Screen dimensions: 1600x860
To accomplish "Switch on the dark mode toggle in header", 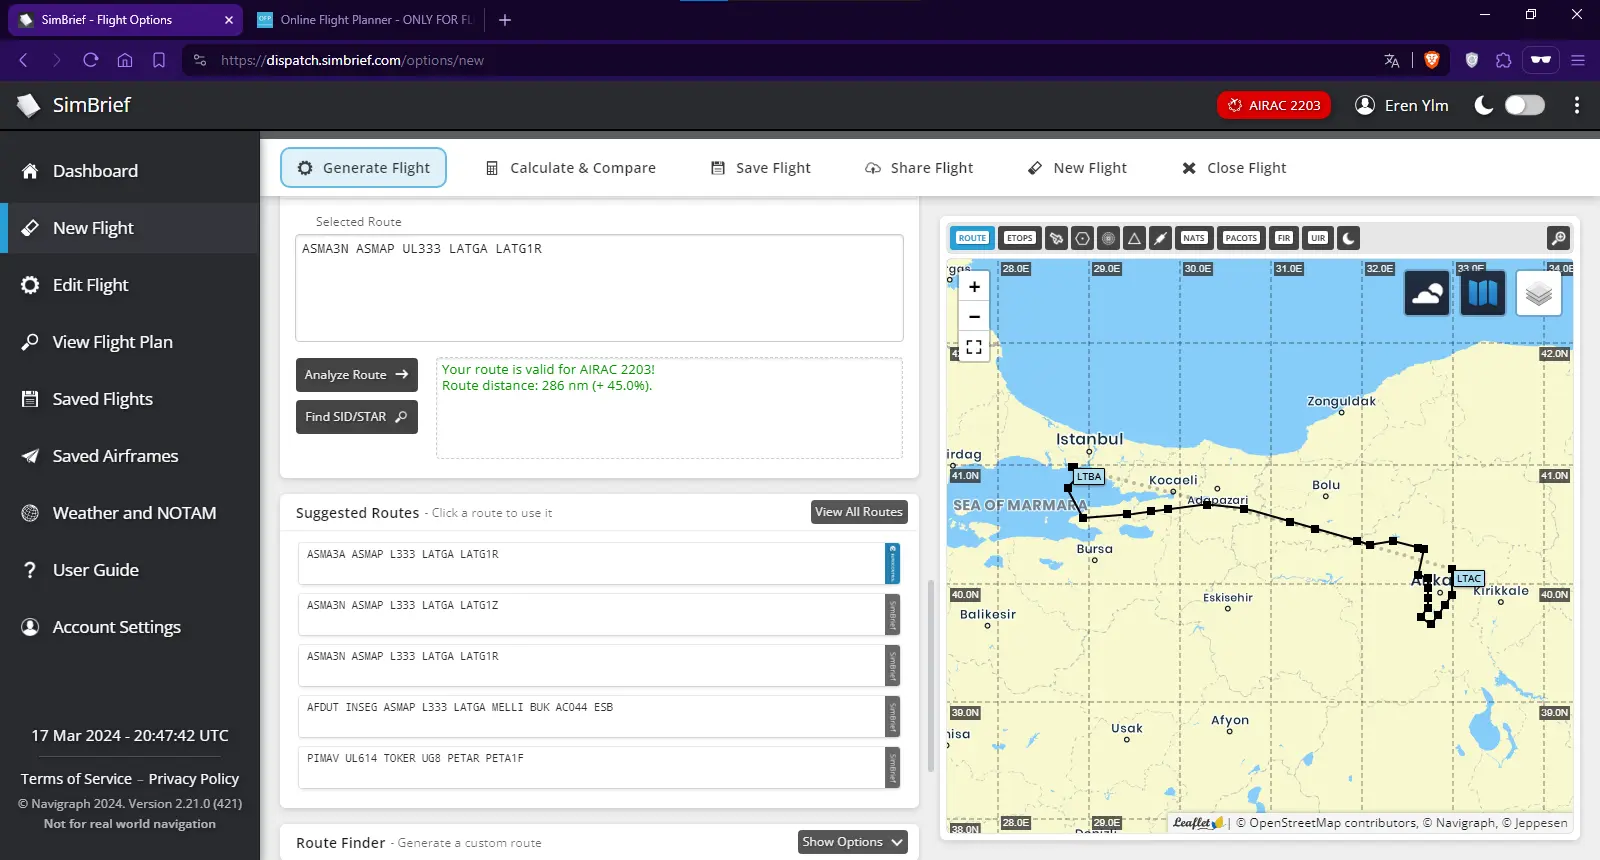I will click(1524, 105).
